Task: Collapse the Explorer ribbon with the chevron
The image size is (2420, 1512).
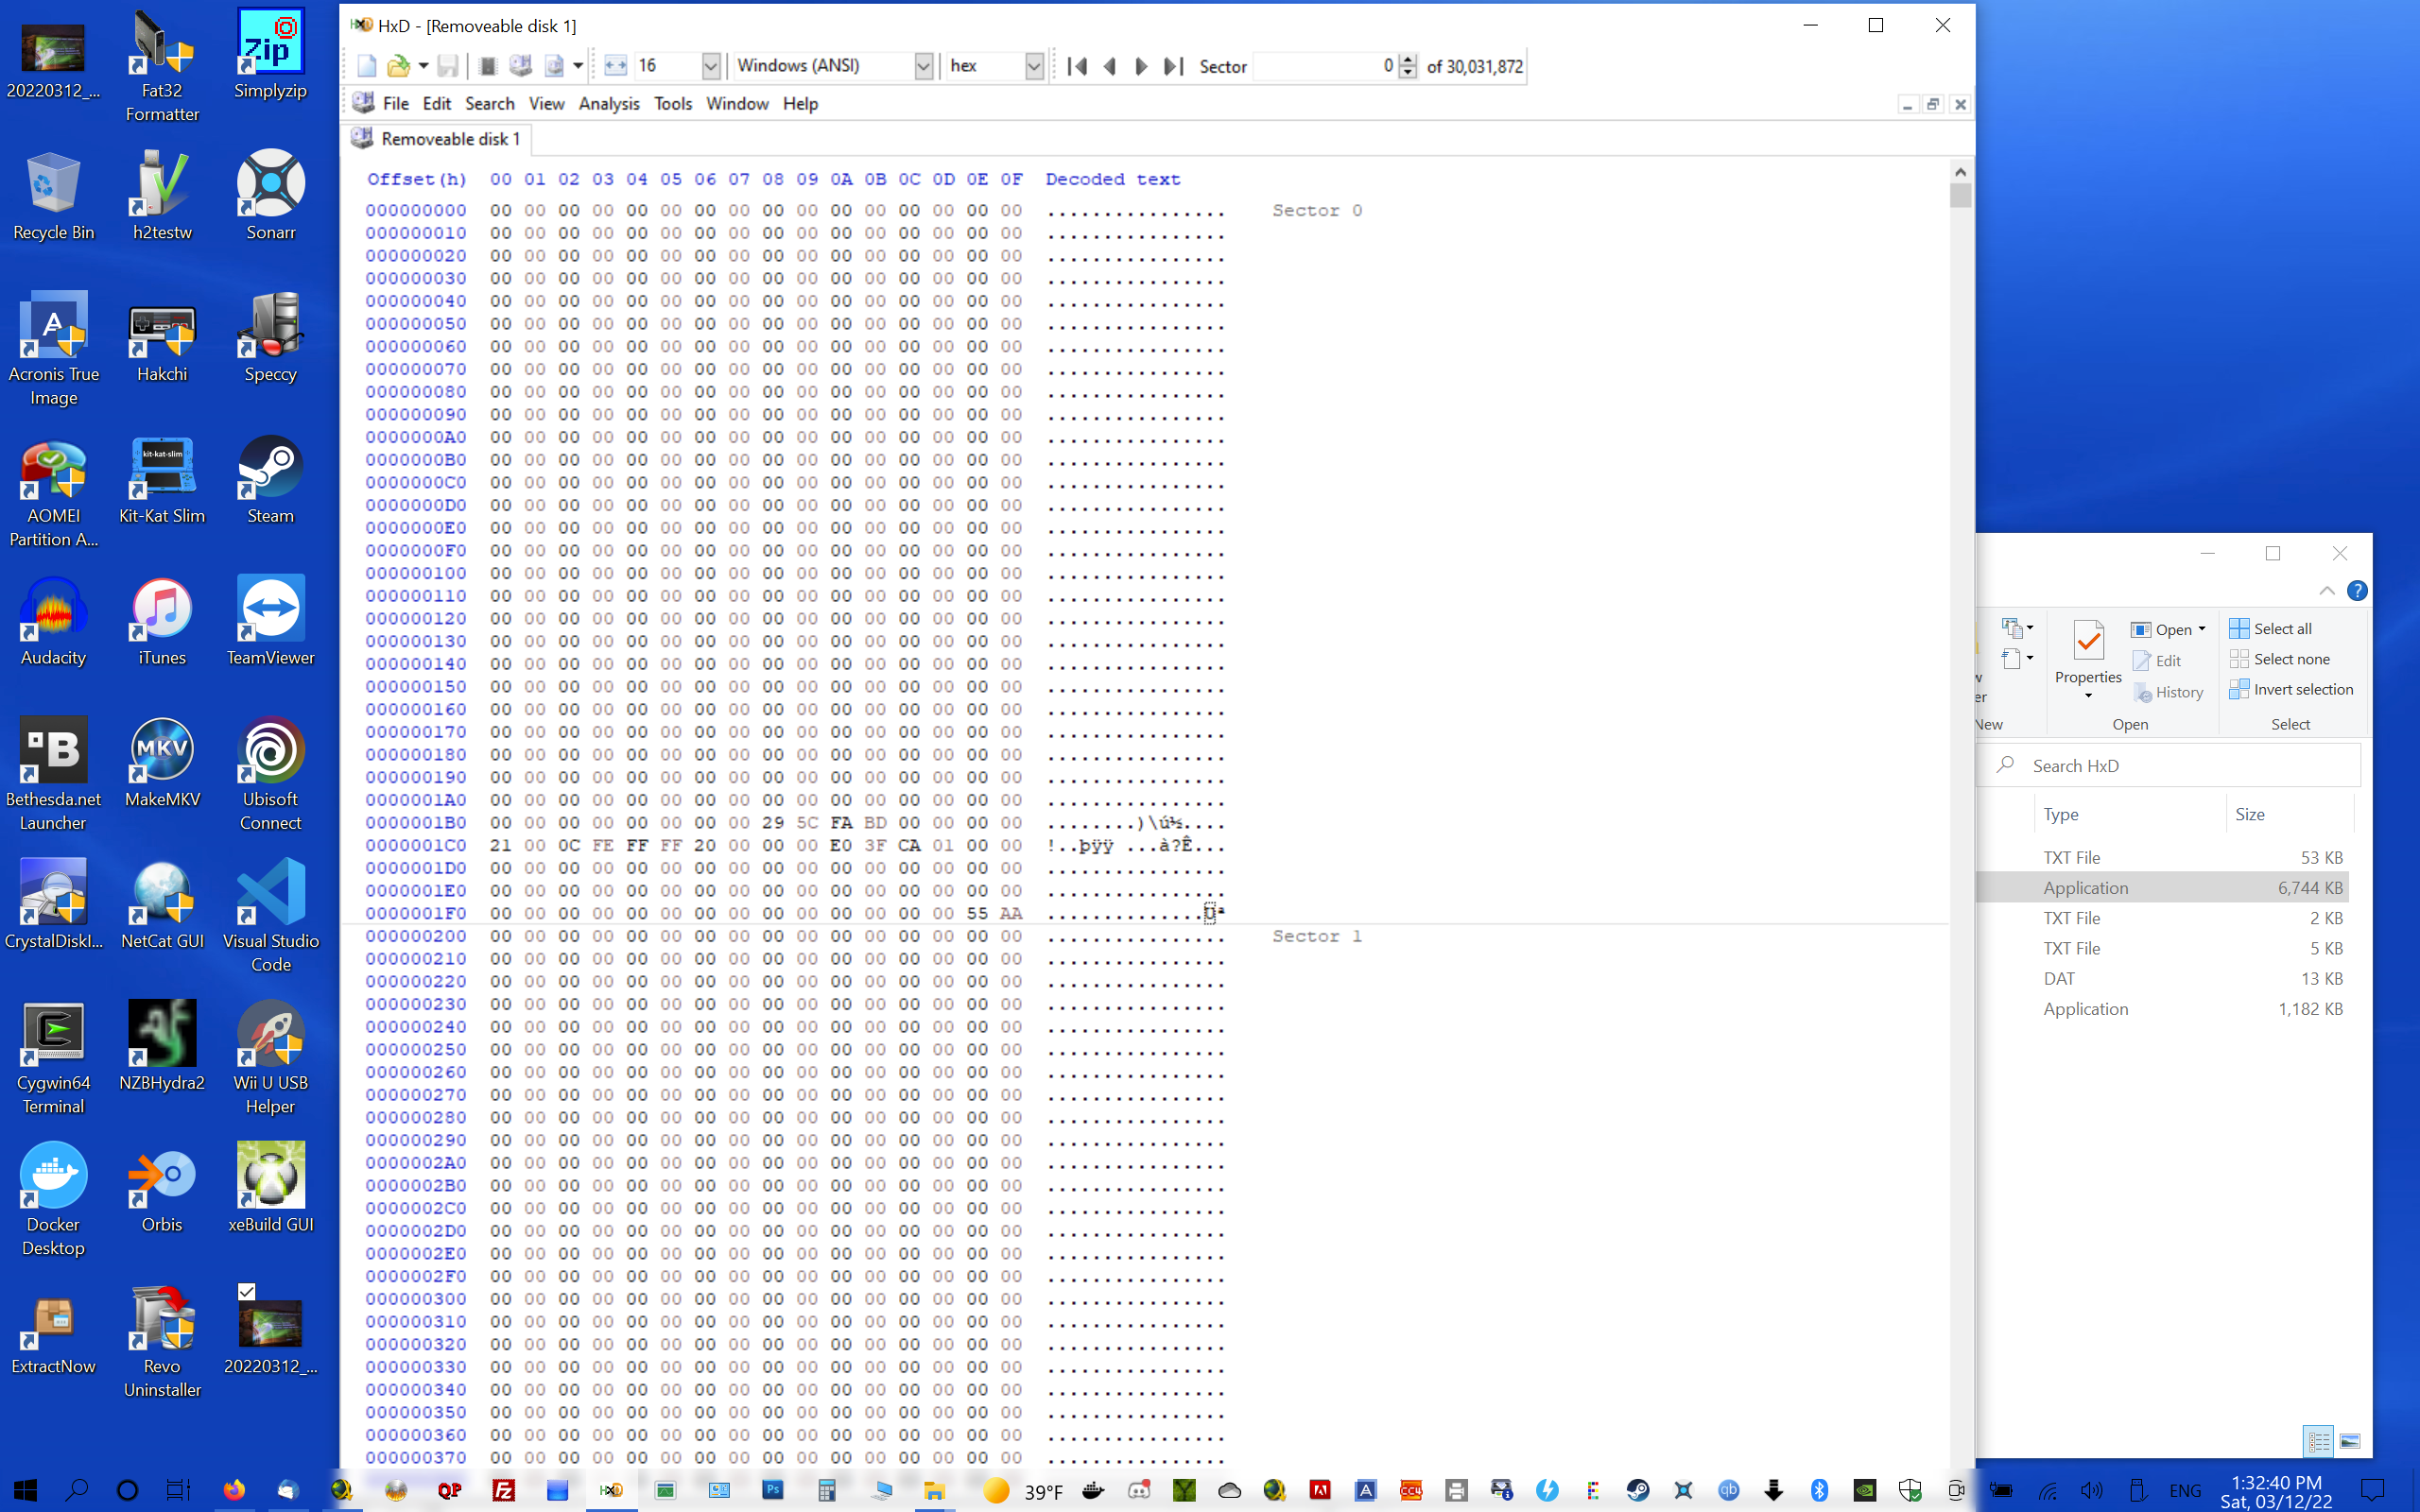Action: tap(2327, 591)
